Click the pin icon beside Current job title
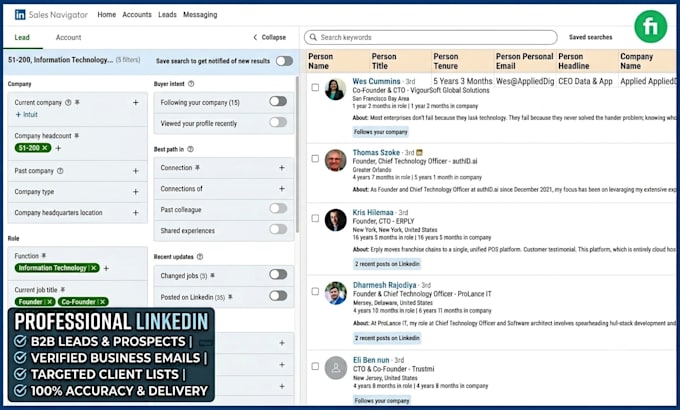 (x=63, y=289)
